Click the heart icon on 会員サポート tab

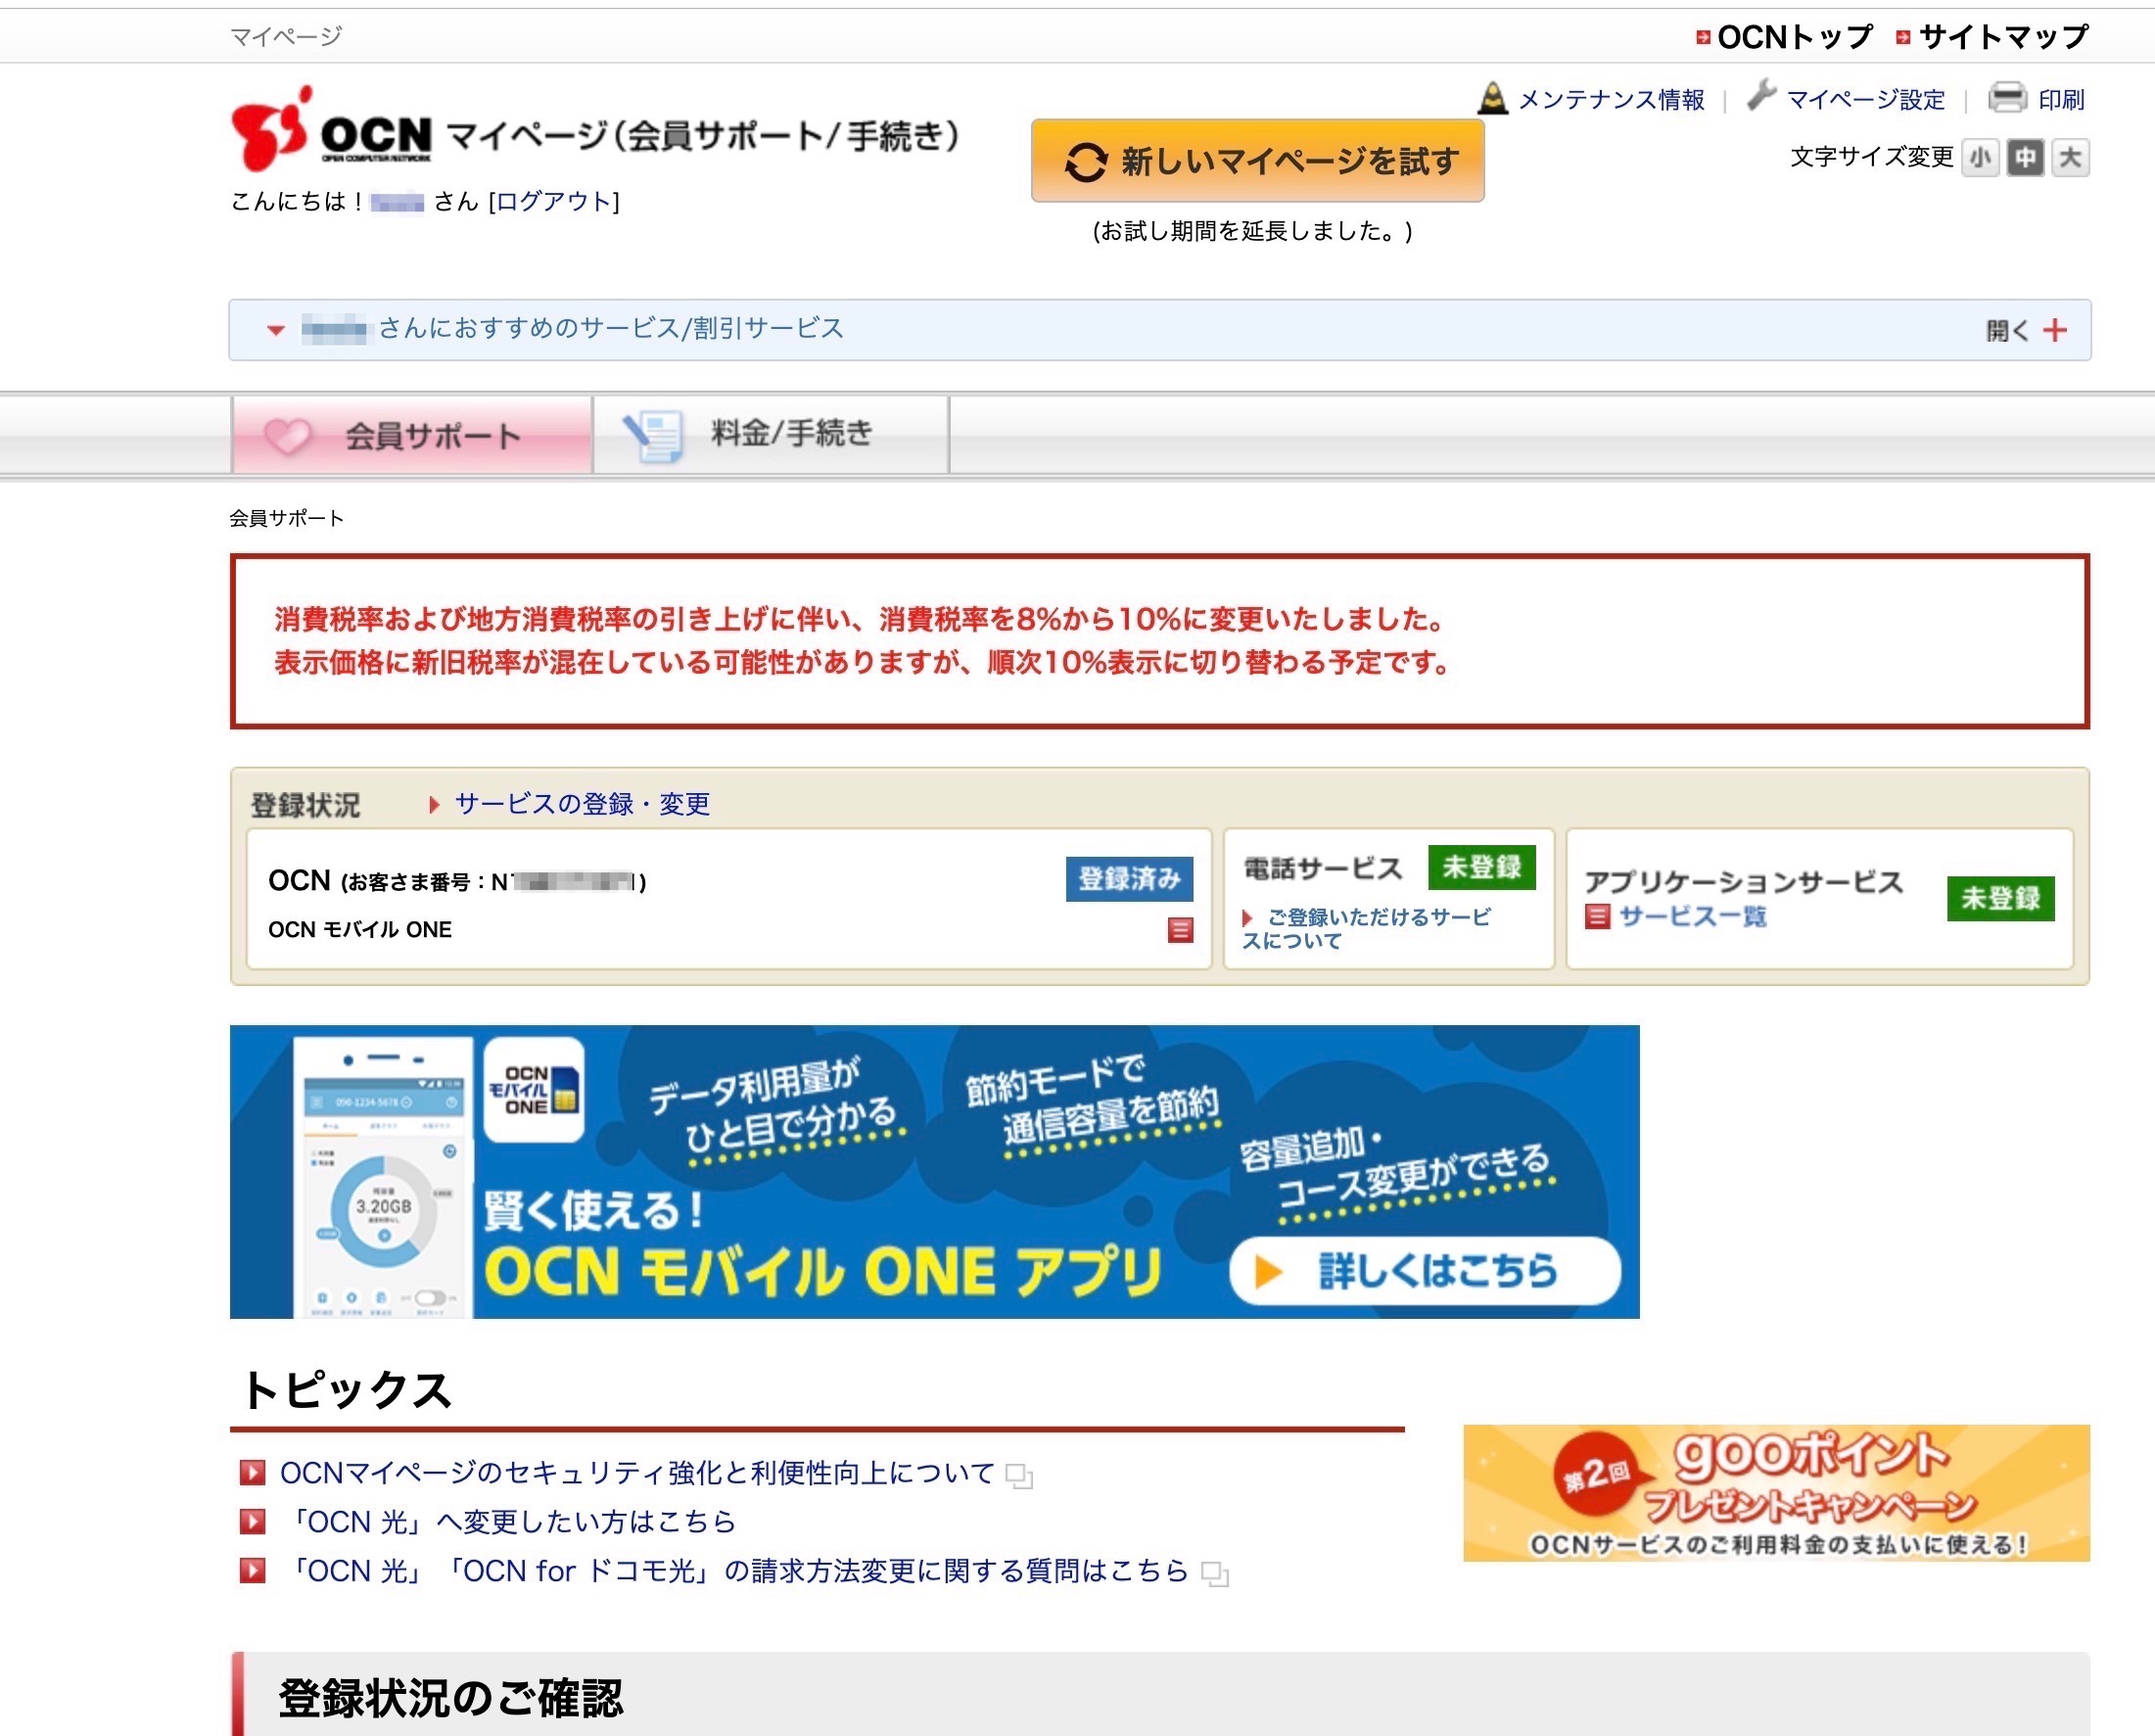(x=288, y=437)
